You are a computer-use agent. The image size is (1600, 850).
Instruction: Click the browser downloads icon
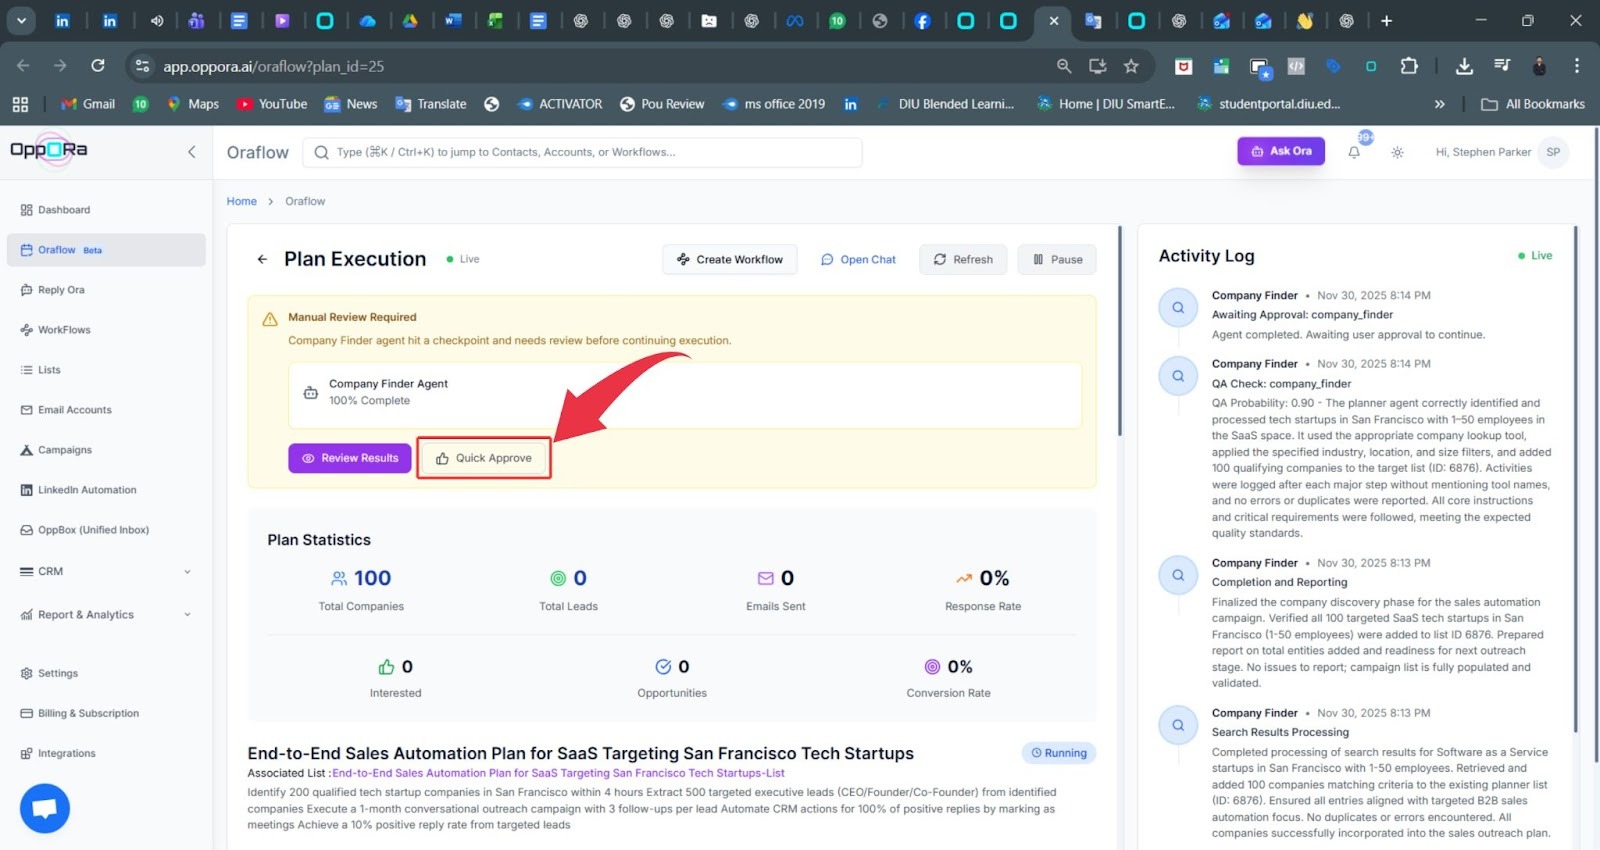[1464, 66]
